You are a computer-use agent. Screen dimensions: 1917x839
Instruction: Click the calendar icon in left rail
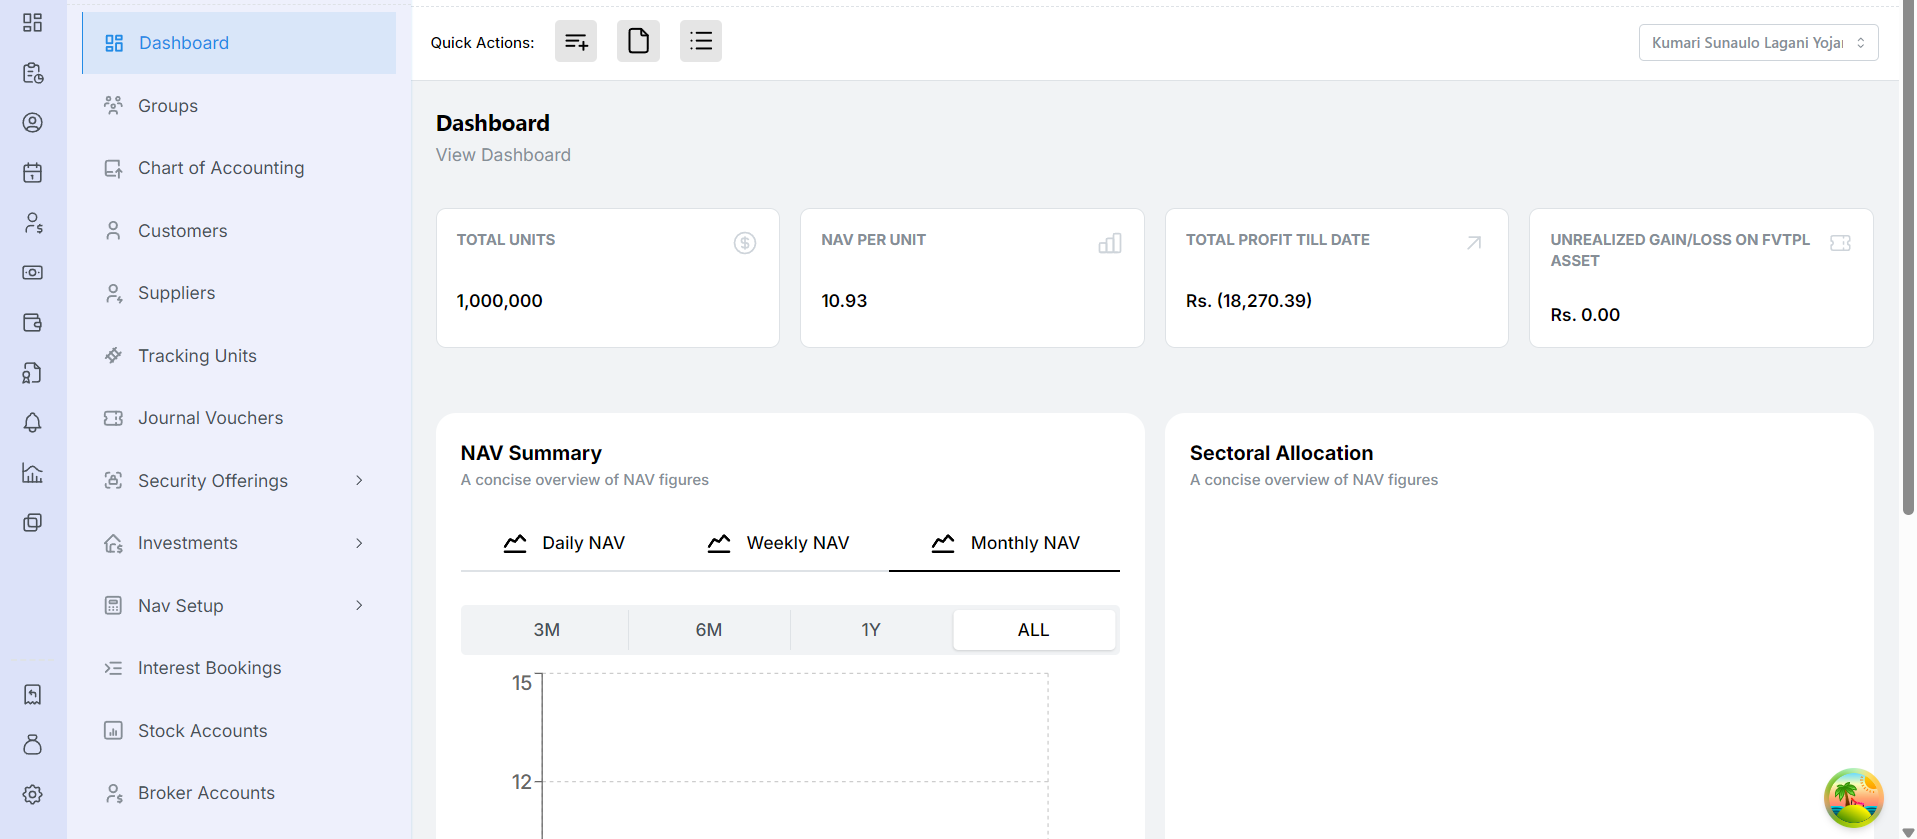(33, 173)
